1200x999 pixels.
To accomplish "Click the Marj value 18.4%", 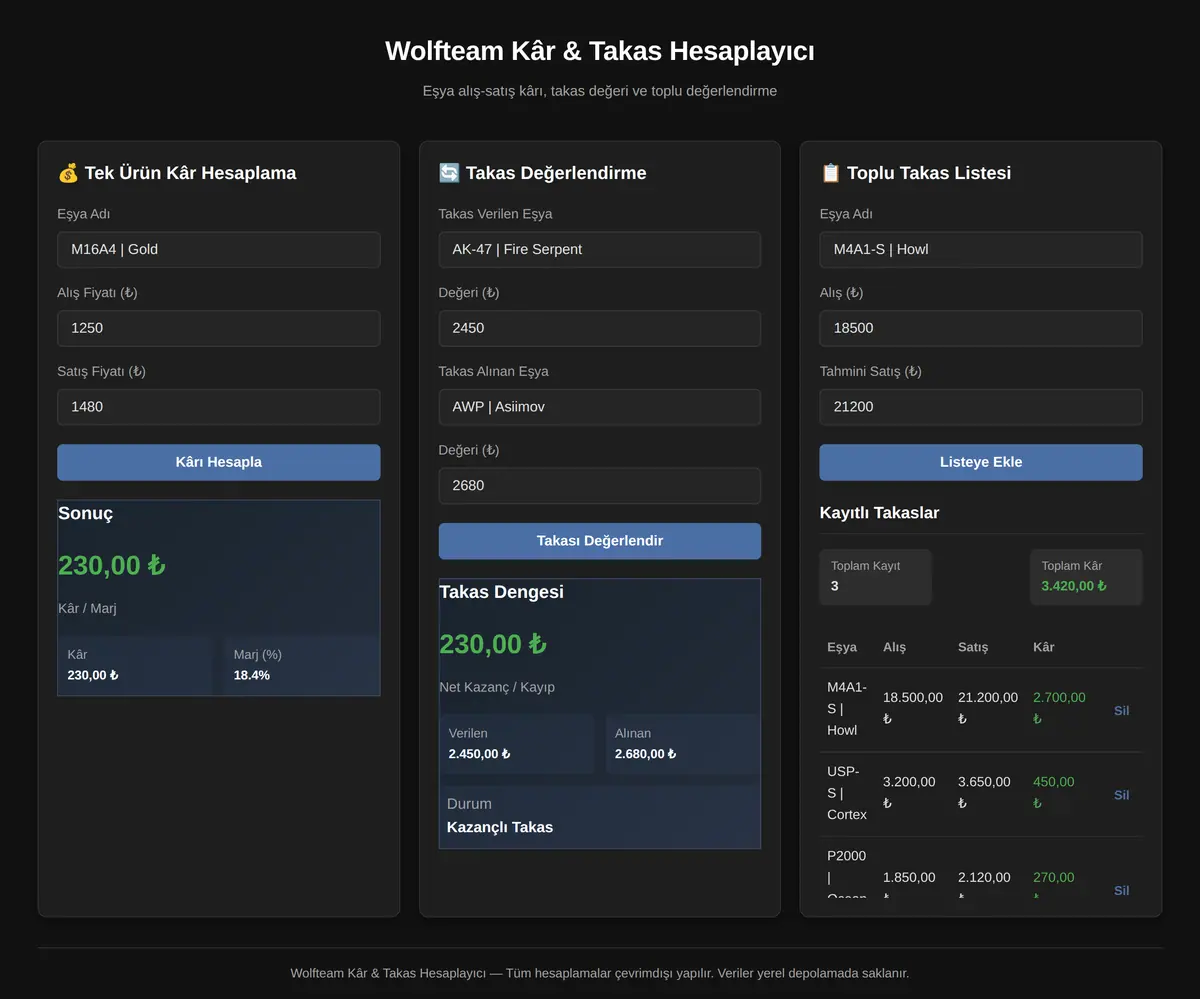I will coord(252,675).
